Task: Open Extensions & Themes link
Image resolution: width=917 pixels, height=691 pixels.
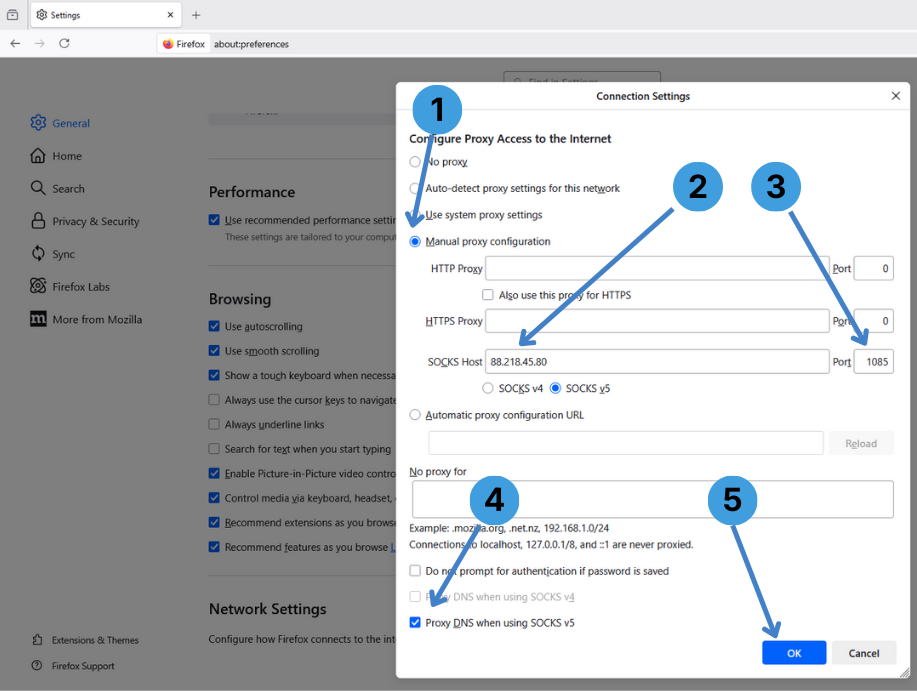Action: 86,640
